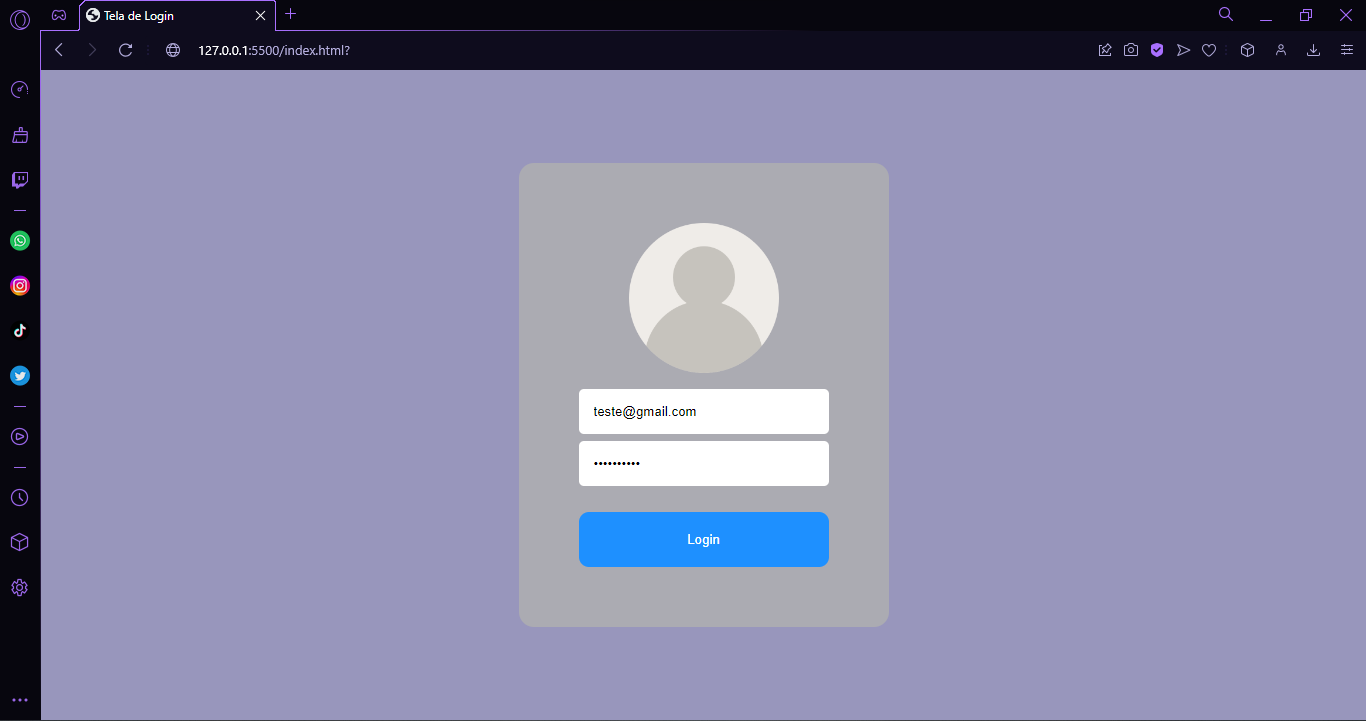1366x721 pixels.
Task: Send page to My Flow paper plane
Action: coord(1183,49)
